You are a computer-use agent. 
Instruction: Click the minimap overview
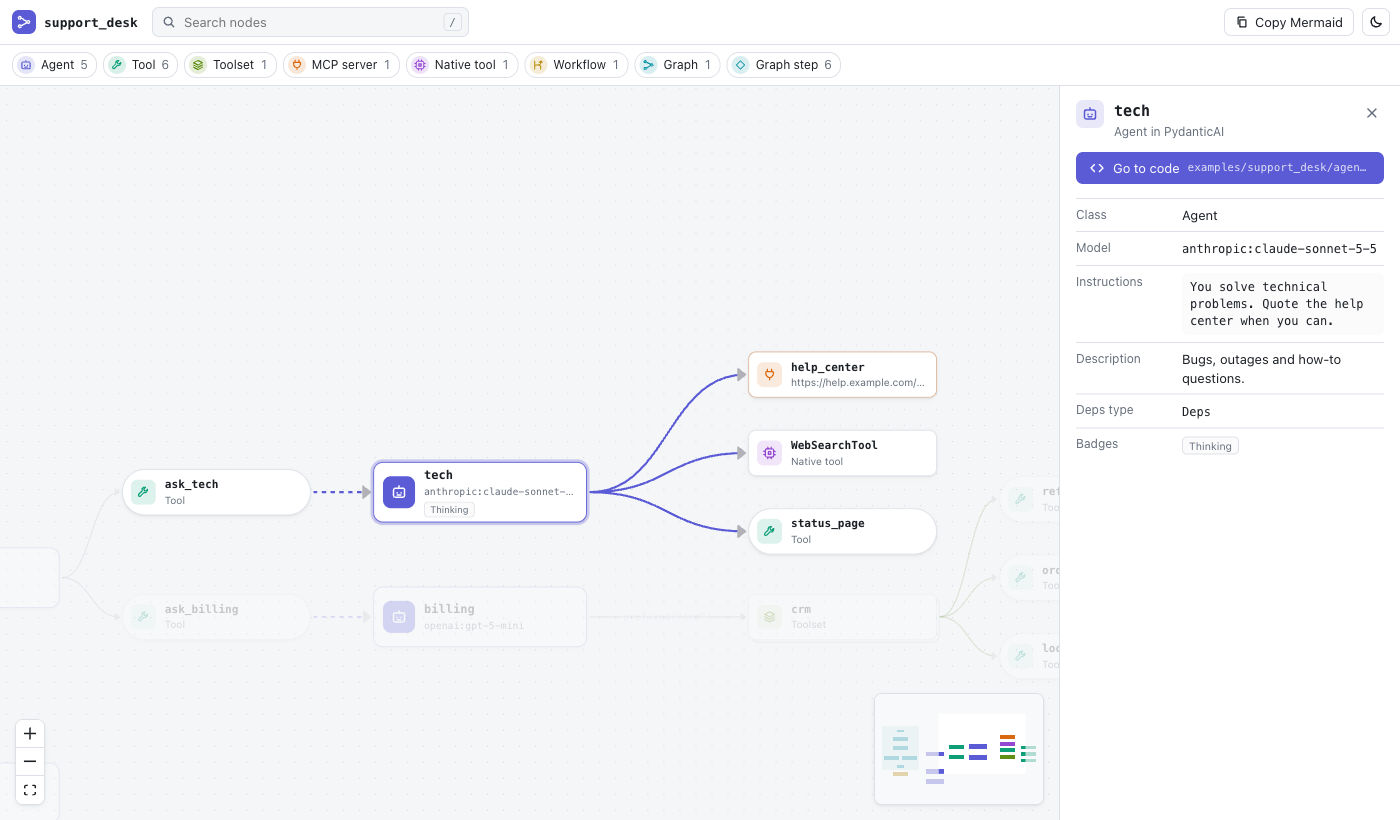(x=959, y=749)
